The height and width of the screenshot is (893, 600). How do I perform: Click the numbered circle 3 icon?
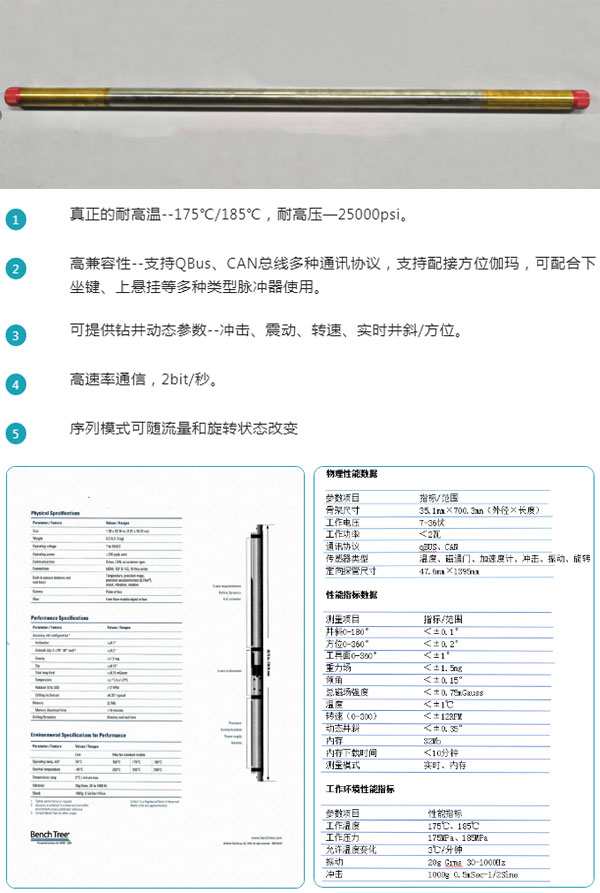[17, 334]
